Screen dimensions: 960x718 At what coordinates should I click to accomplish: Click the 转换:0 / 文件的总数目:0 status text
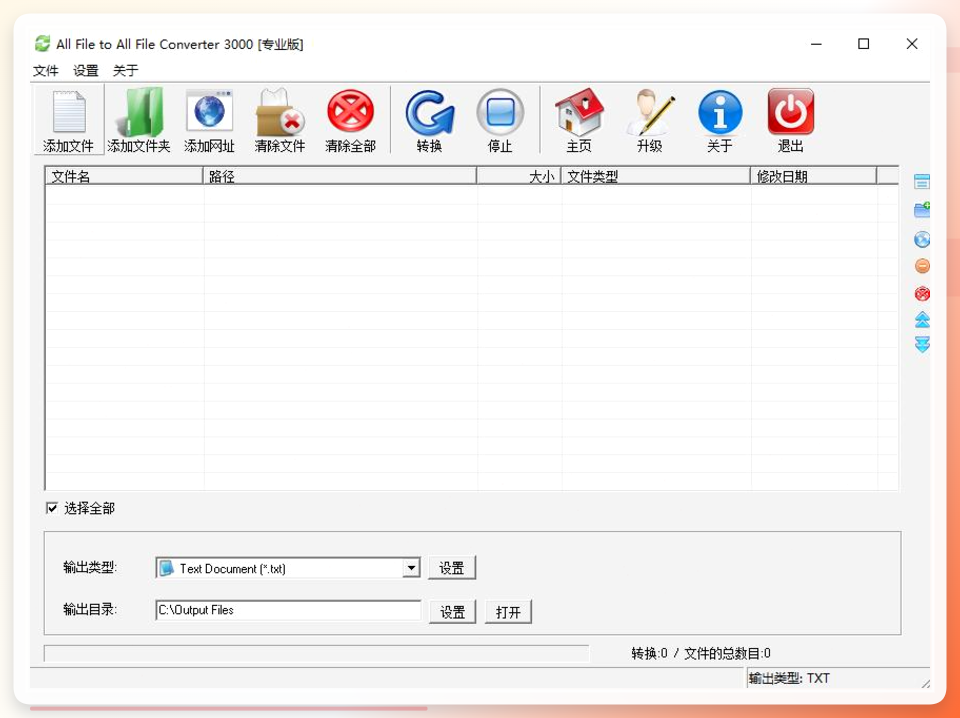click(701, 653)
